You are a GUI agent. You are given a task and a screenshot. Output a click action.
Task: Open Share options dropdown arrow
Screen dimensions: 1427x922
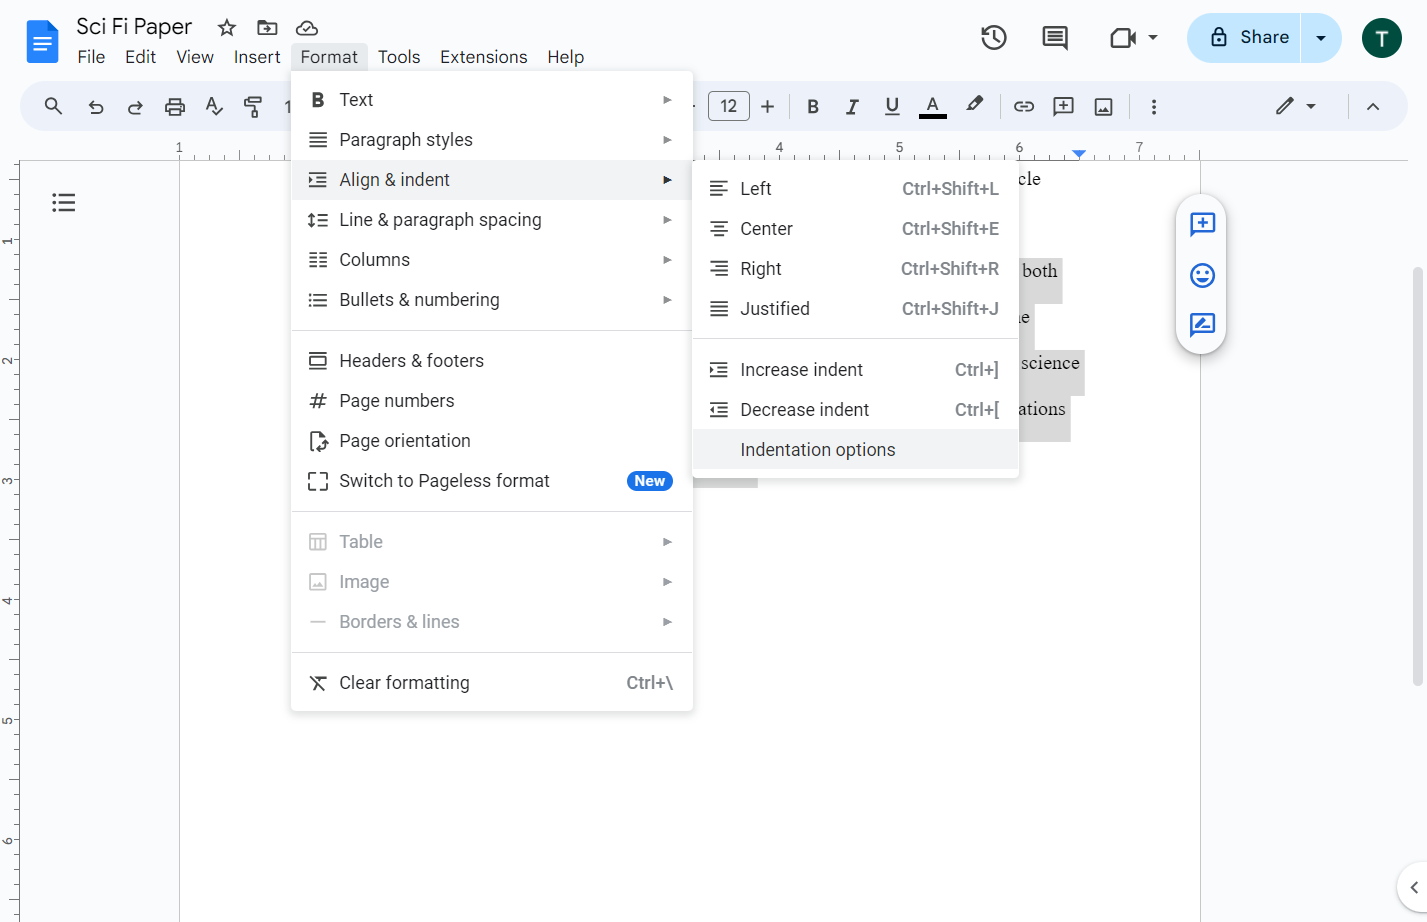1321,38
